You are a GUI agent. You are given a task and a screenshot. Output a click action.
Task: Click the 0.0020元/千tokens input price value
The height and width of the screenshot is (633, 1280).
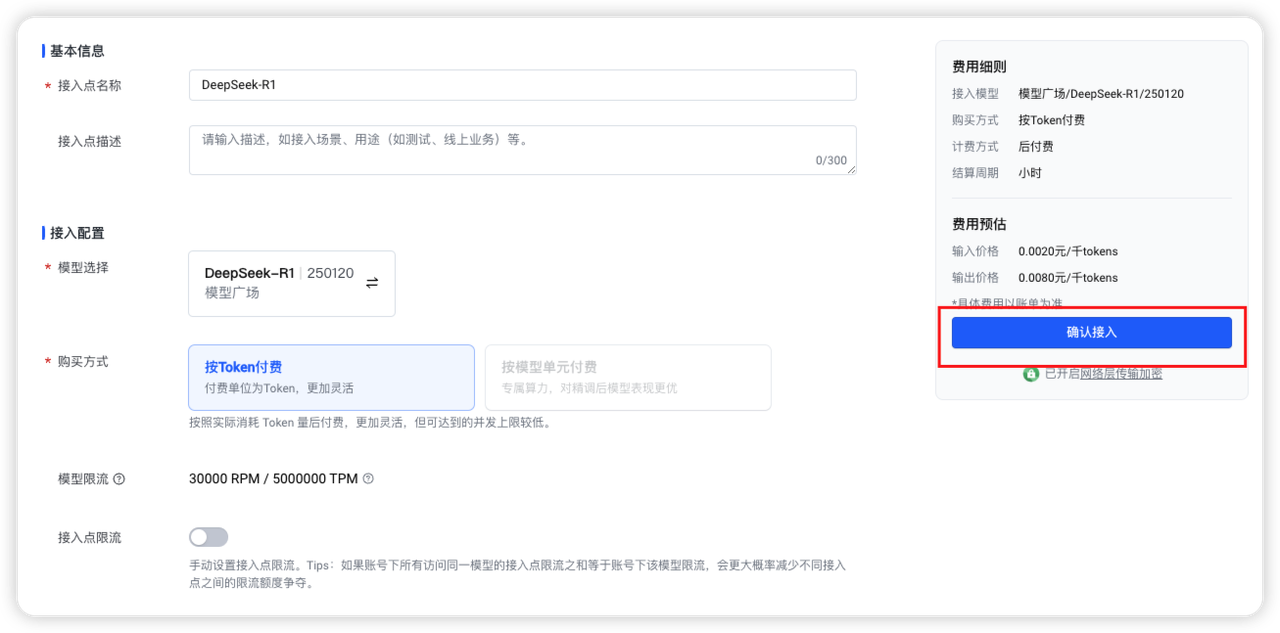point(1068,251)
